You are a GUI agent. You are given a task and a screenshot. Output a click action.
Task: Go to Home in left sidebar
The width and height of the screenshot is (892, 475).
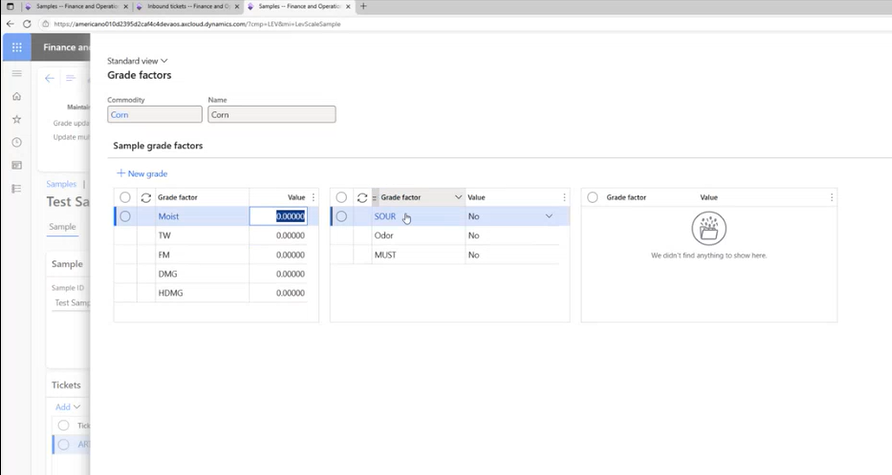16,97
